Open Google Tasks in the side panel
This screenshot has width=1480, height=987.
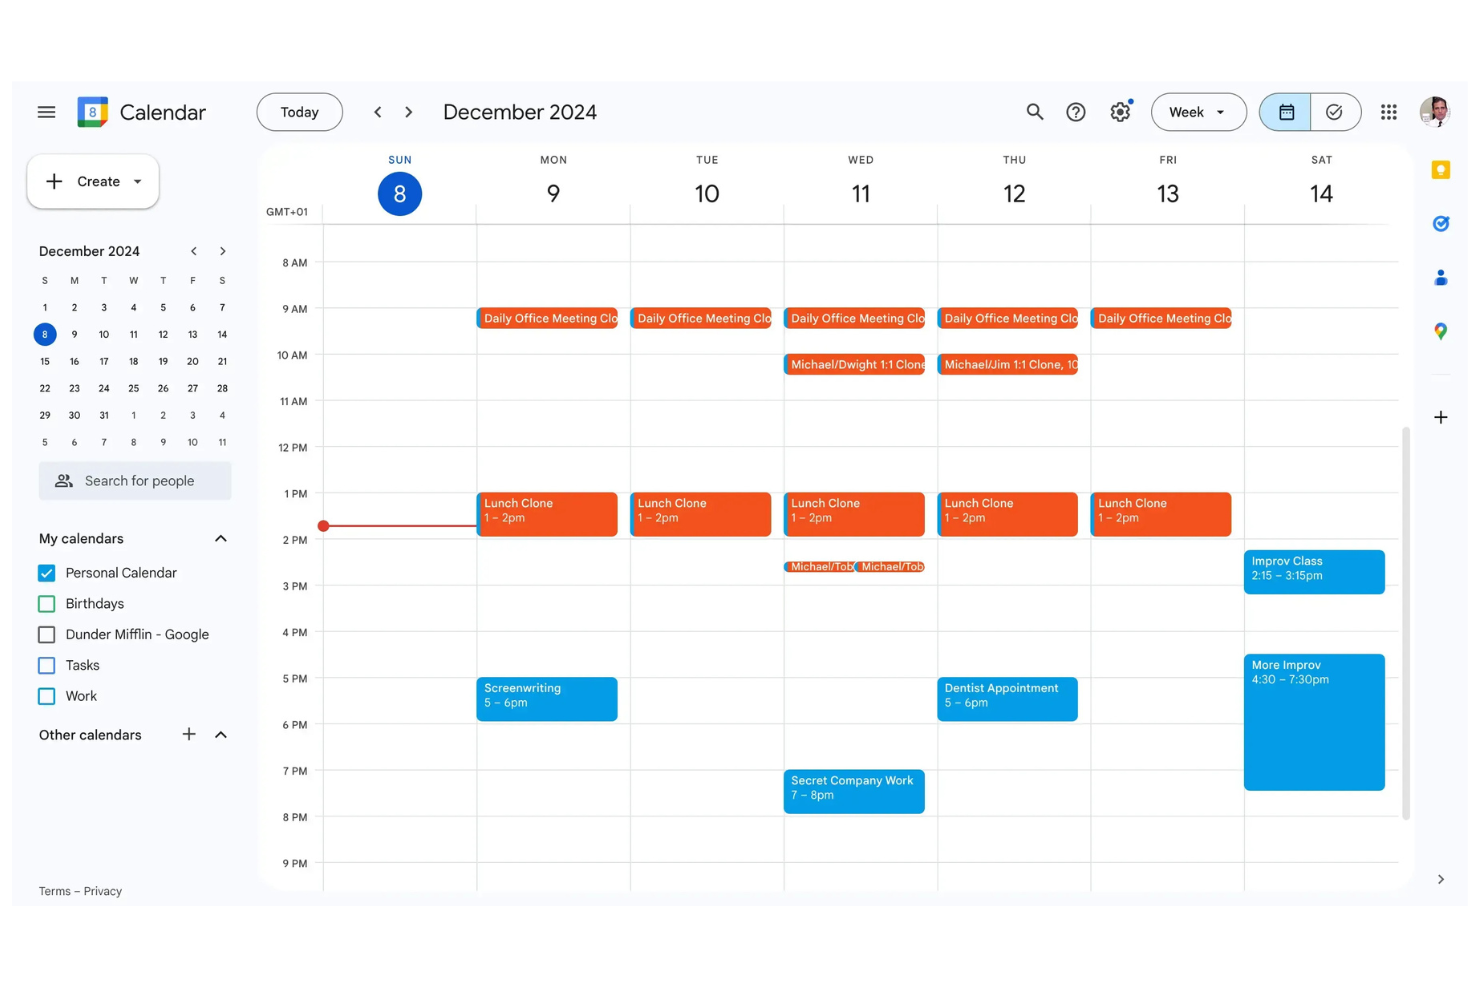pos(1440,224)
